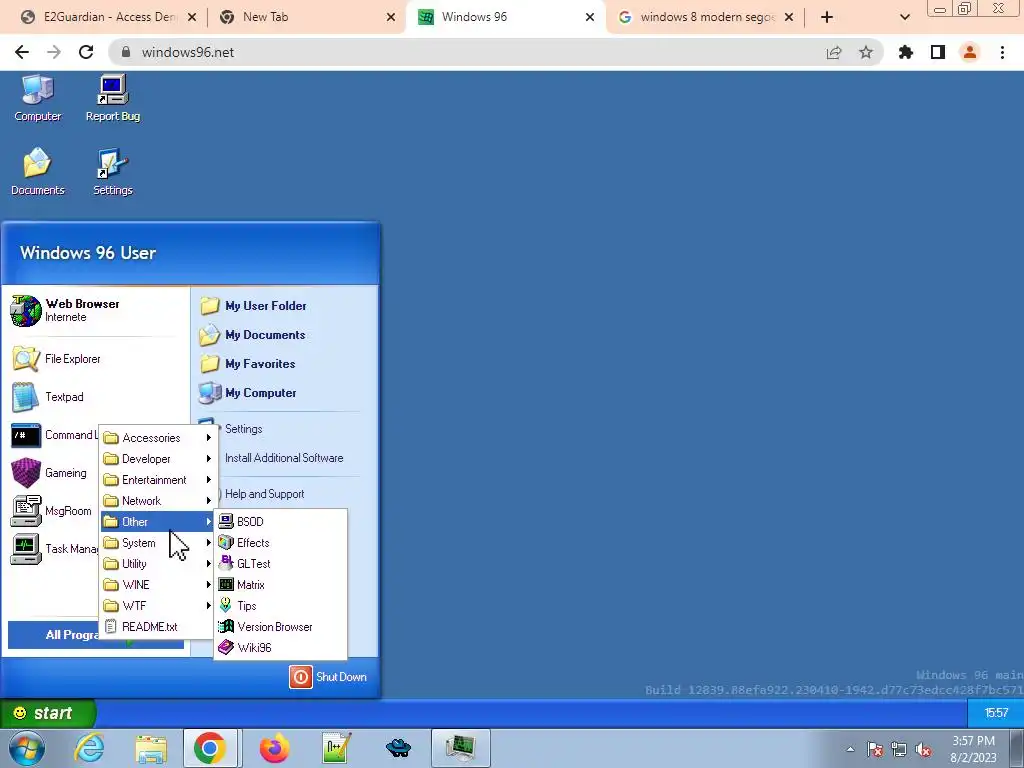Open the Documents desktop icon
This screenshot has width=1024, height=768.
pos(37,172)
